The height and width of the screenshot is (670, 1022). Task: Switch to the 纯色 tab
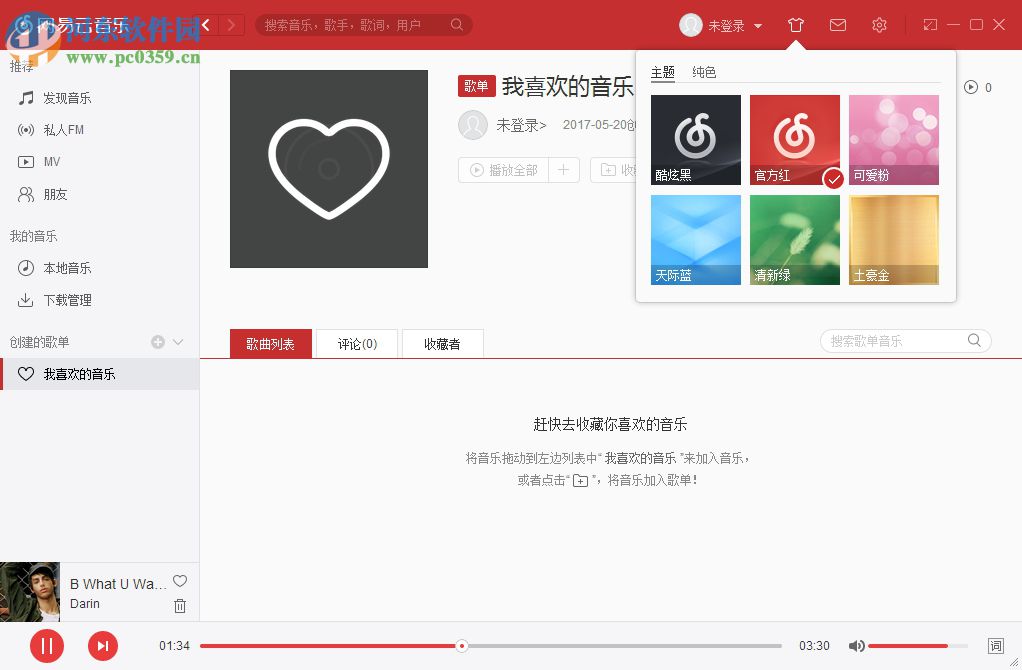click(x=703, y=72)
